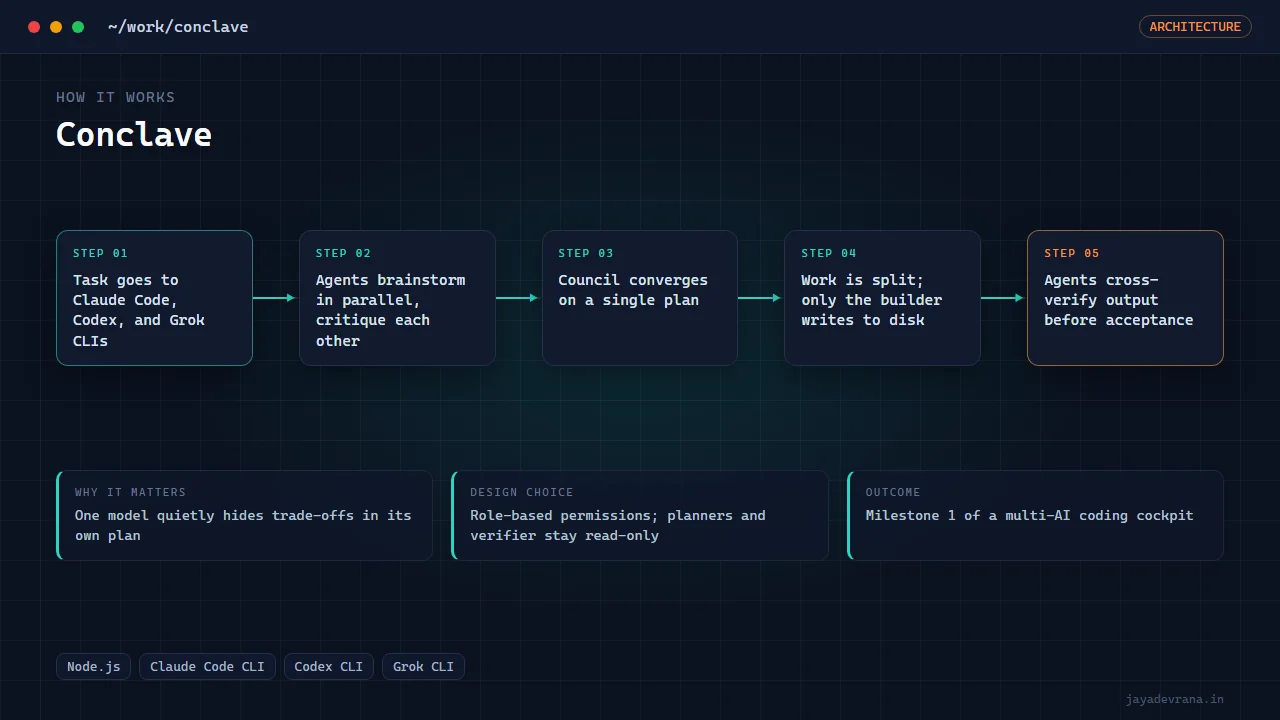
Task: Open the Step 03 council converges card
Action: coord(640,298)
